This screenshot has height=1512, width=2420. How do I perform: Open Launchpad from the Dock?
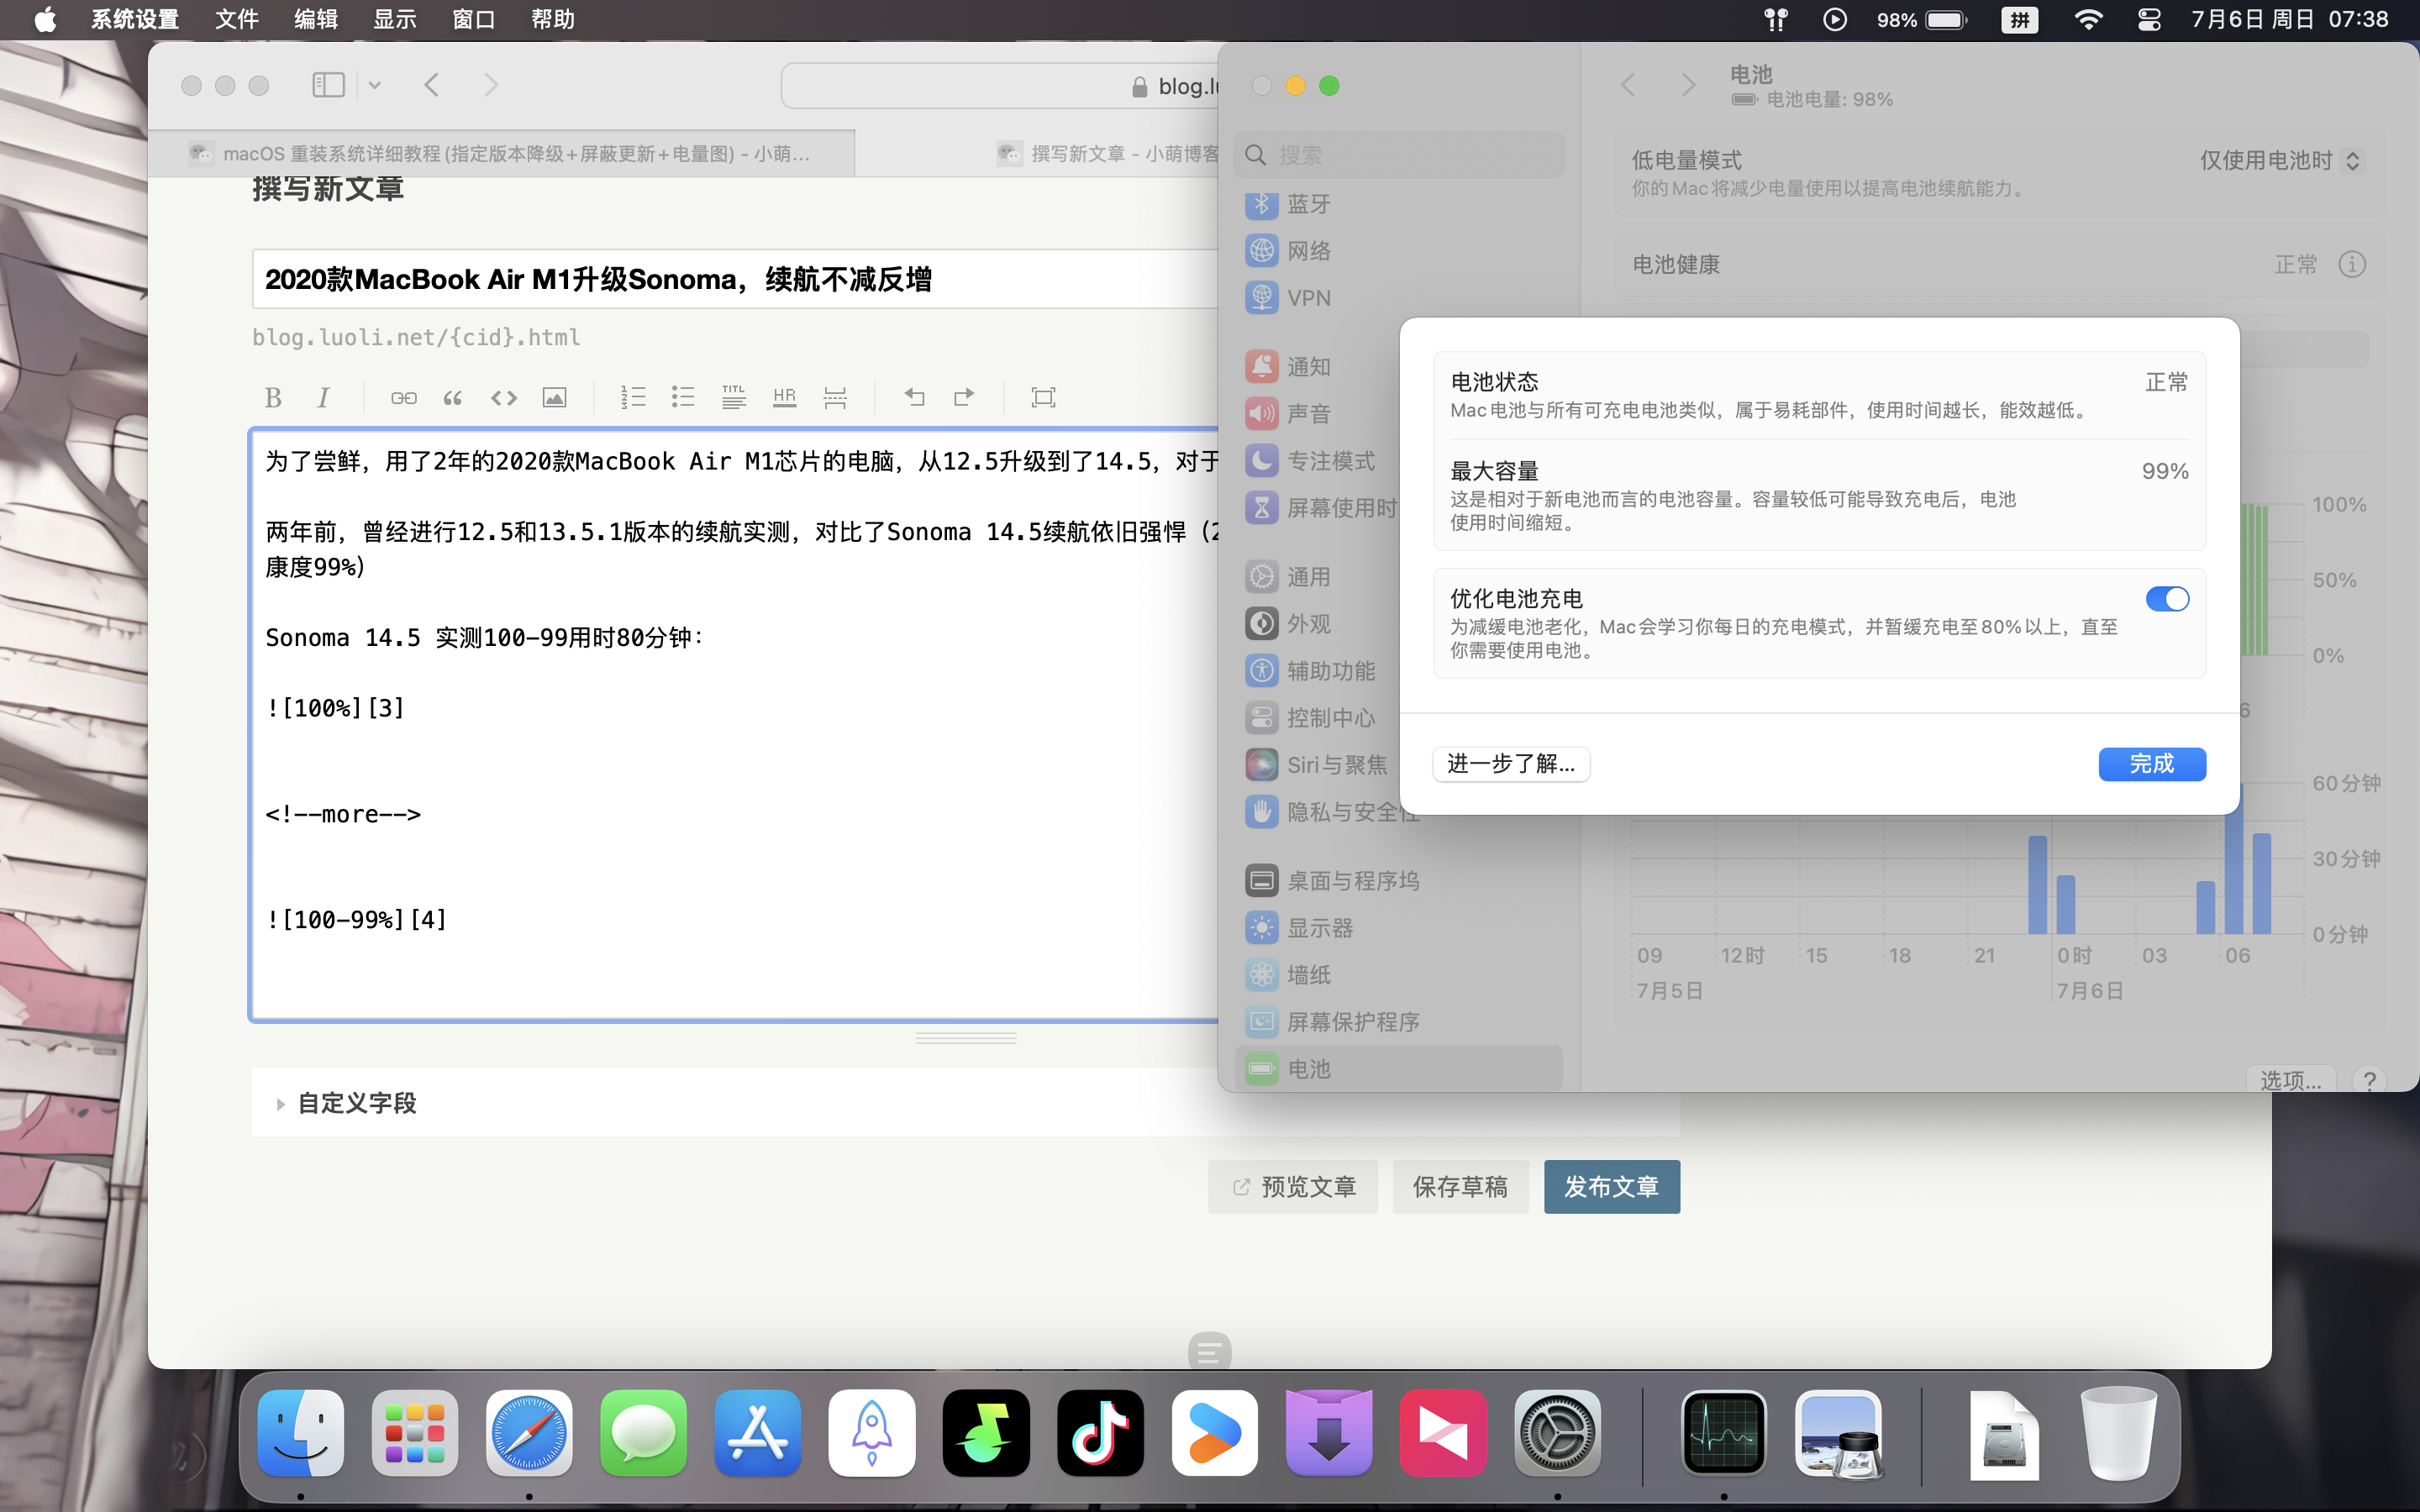(415, 1433)
